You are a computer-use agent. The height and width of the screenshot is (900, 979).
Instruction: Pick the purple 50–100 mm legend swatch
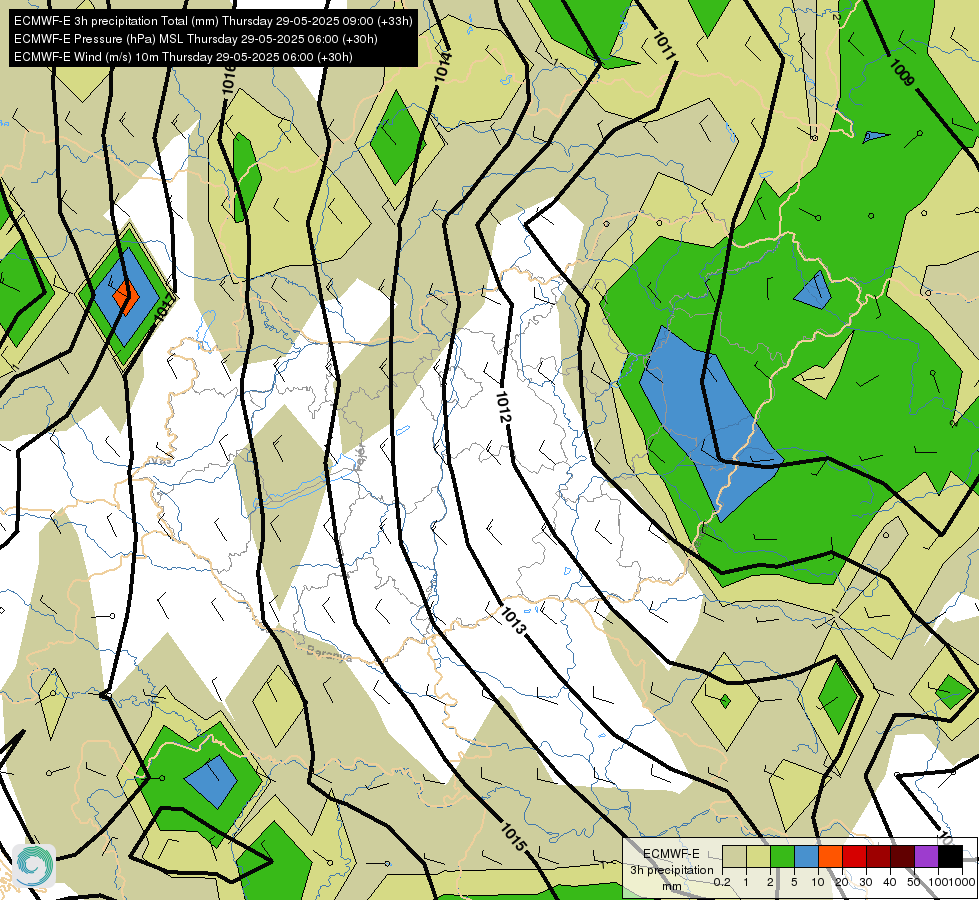pyautogui.click(x=927, y=856)
